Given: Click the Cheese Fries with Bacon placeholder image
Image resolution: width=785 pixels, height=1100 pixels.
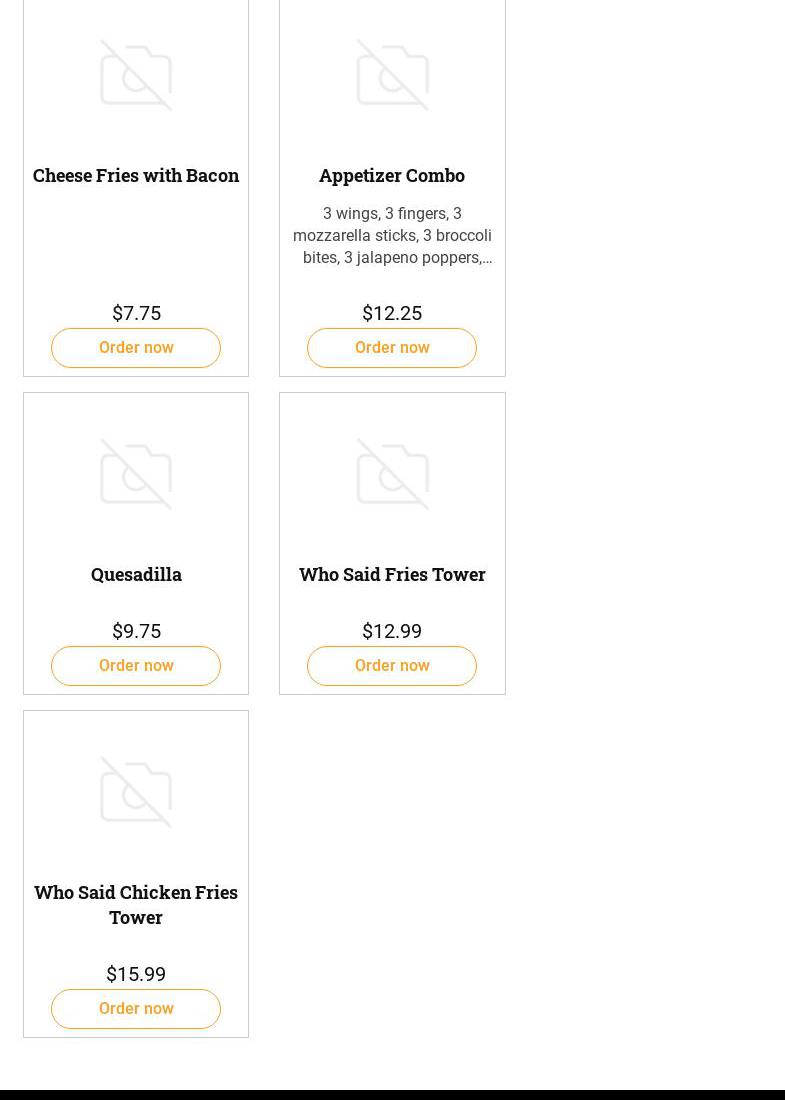Looking at the screenshot, I should coord(136,75).
